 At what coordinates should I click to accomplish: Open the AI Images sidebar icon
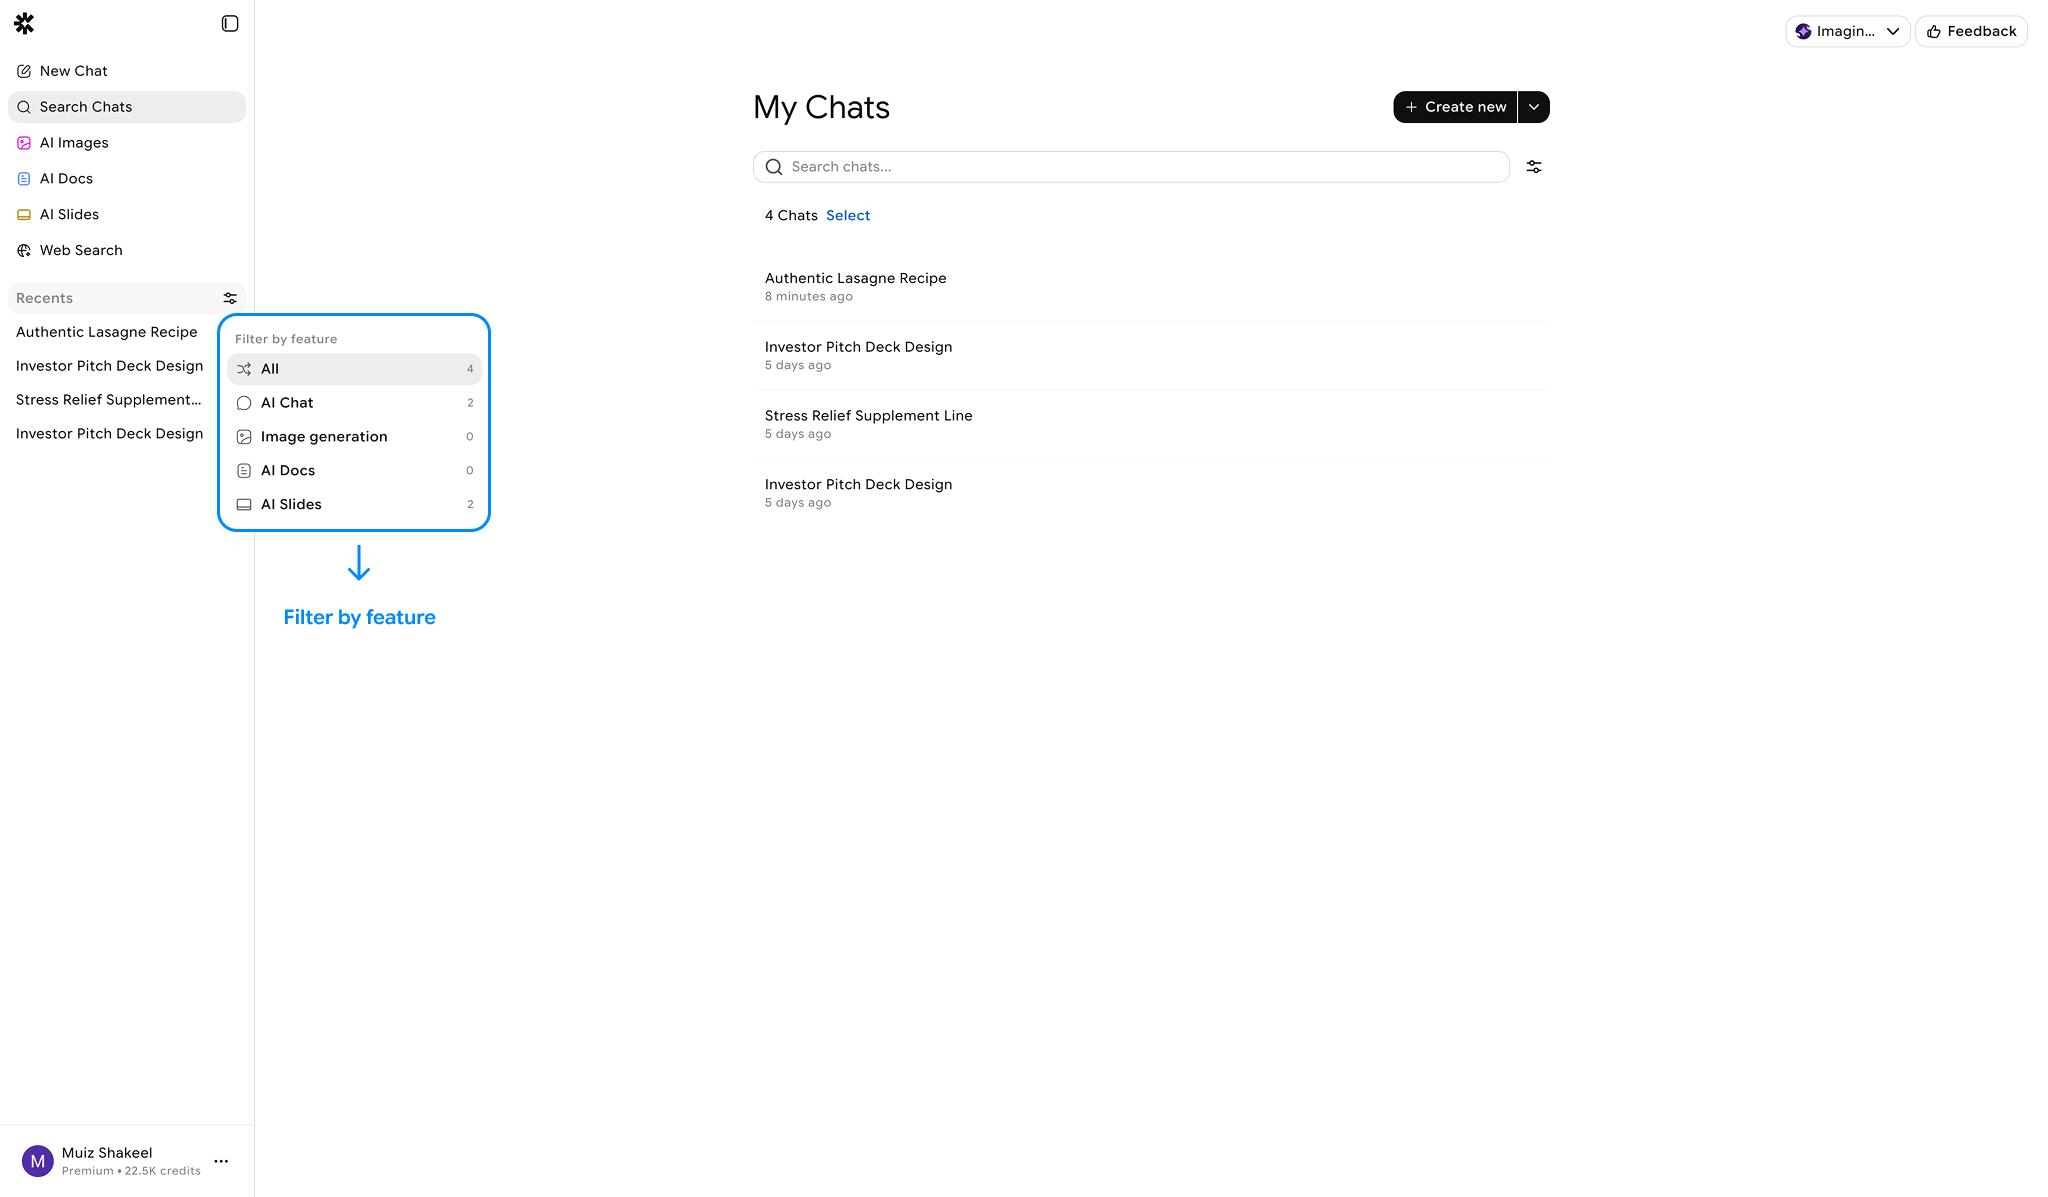[24, 143]
